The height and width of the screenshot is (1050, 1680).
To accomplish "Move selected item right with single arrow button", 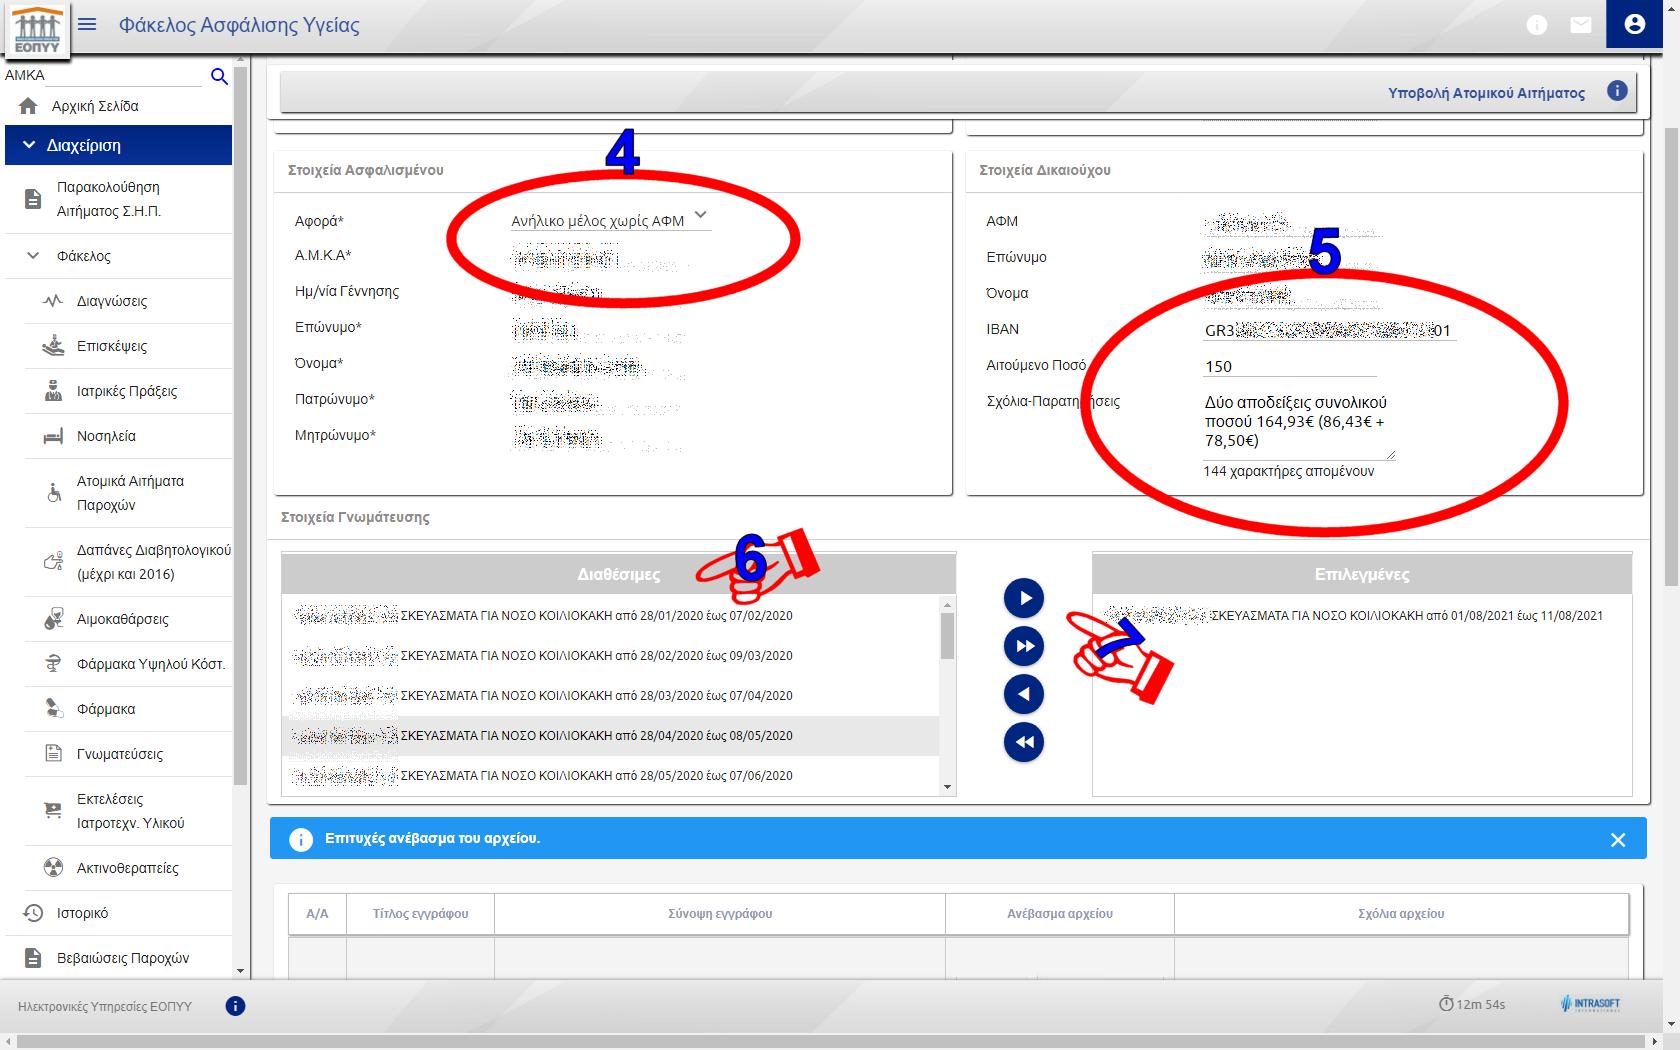I will tap(1023, 598).
